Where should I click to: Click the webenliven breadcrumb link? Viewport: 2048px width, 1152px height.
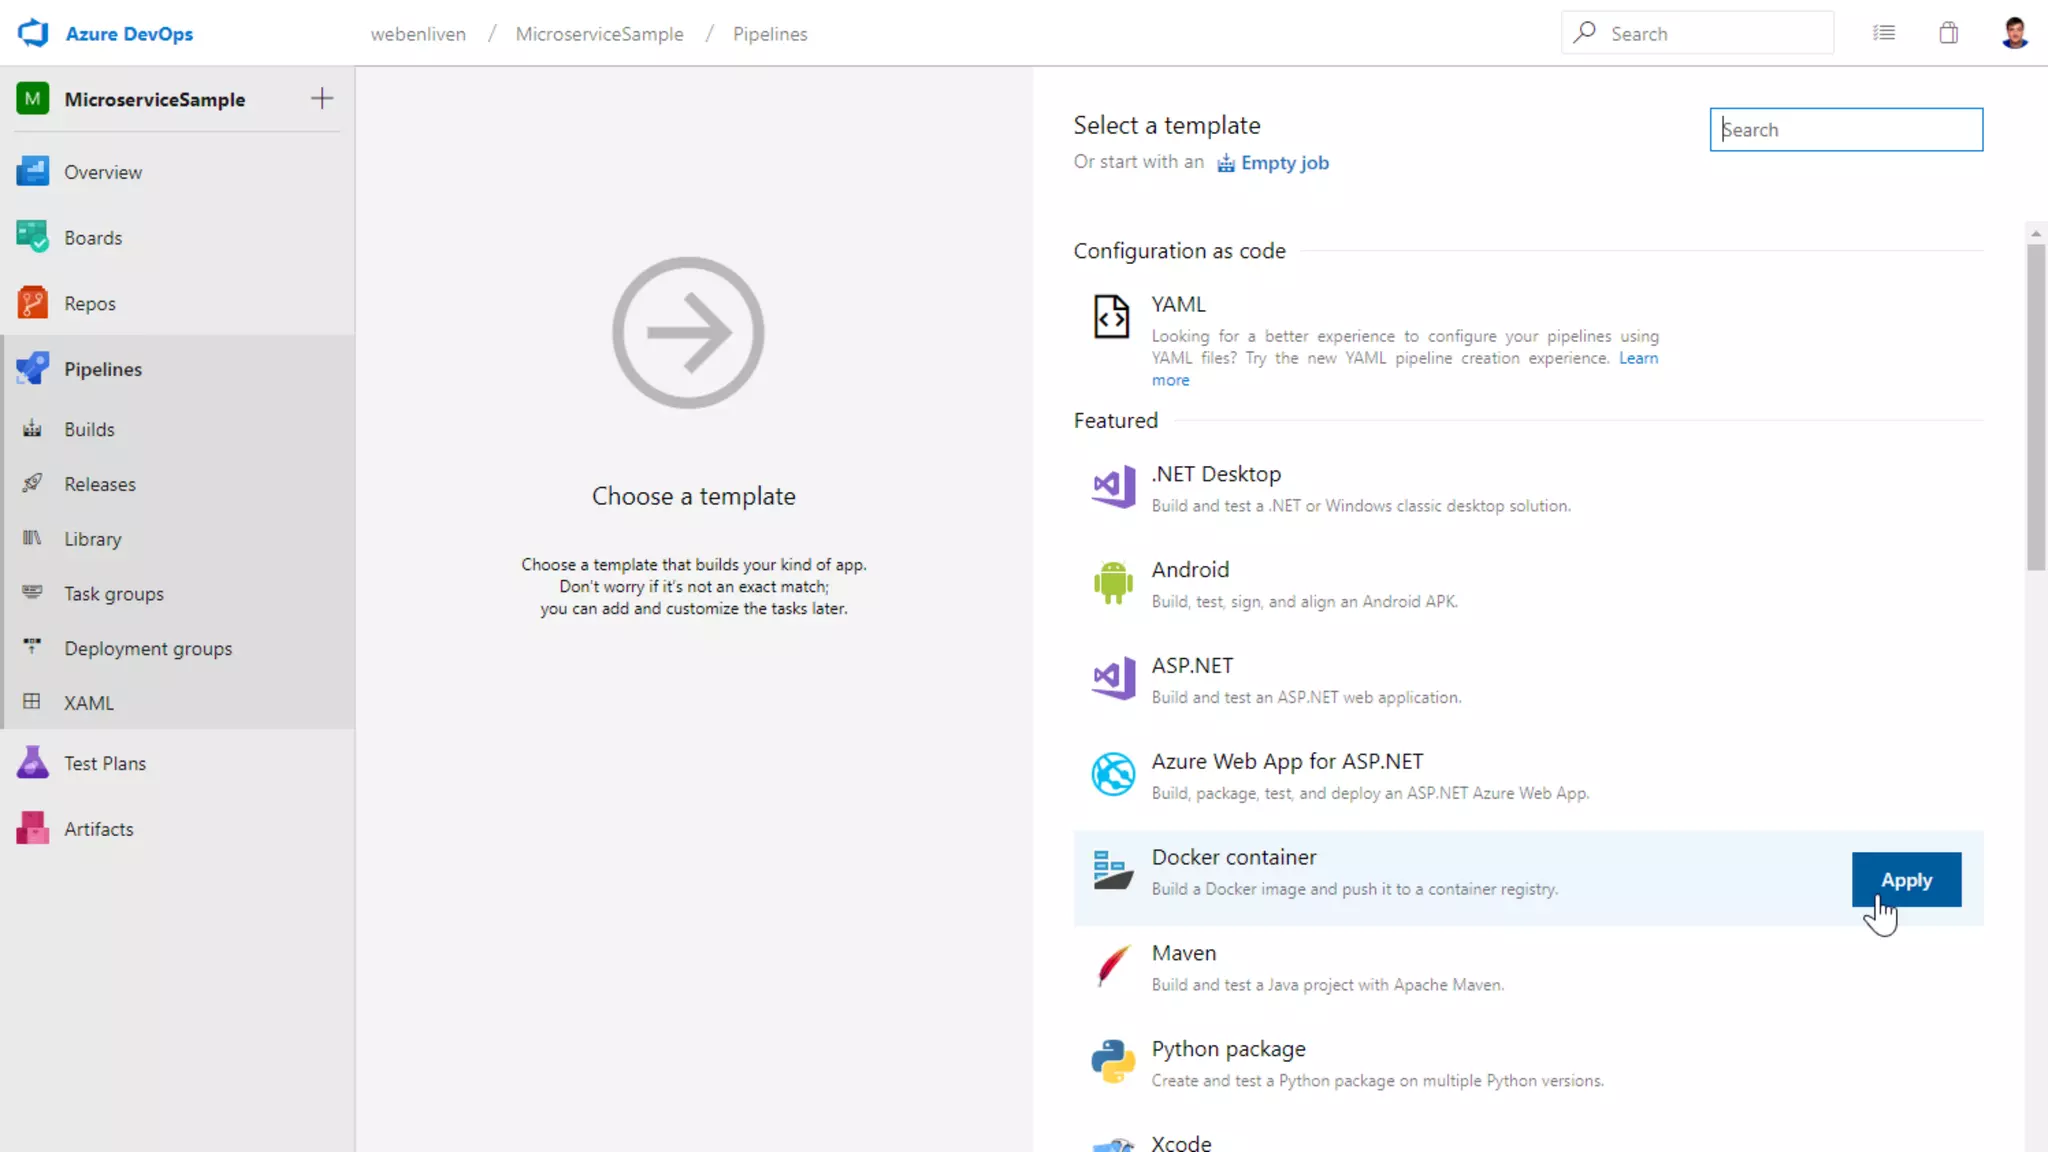[x=418, y=34]
